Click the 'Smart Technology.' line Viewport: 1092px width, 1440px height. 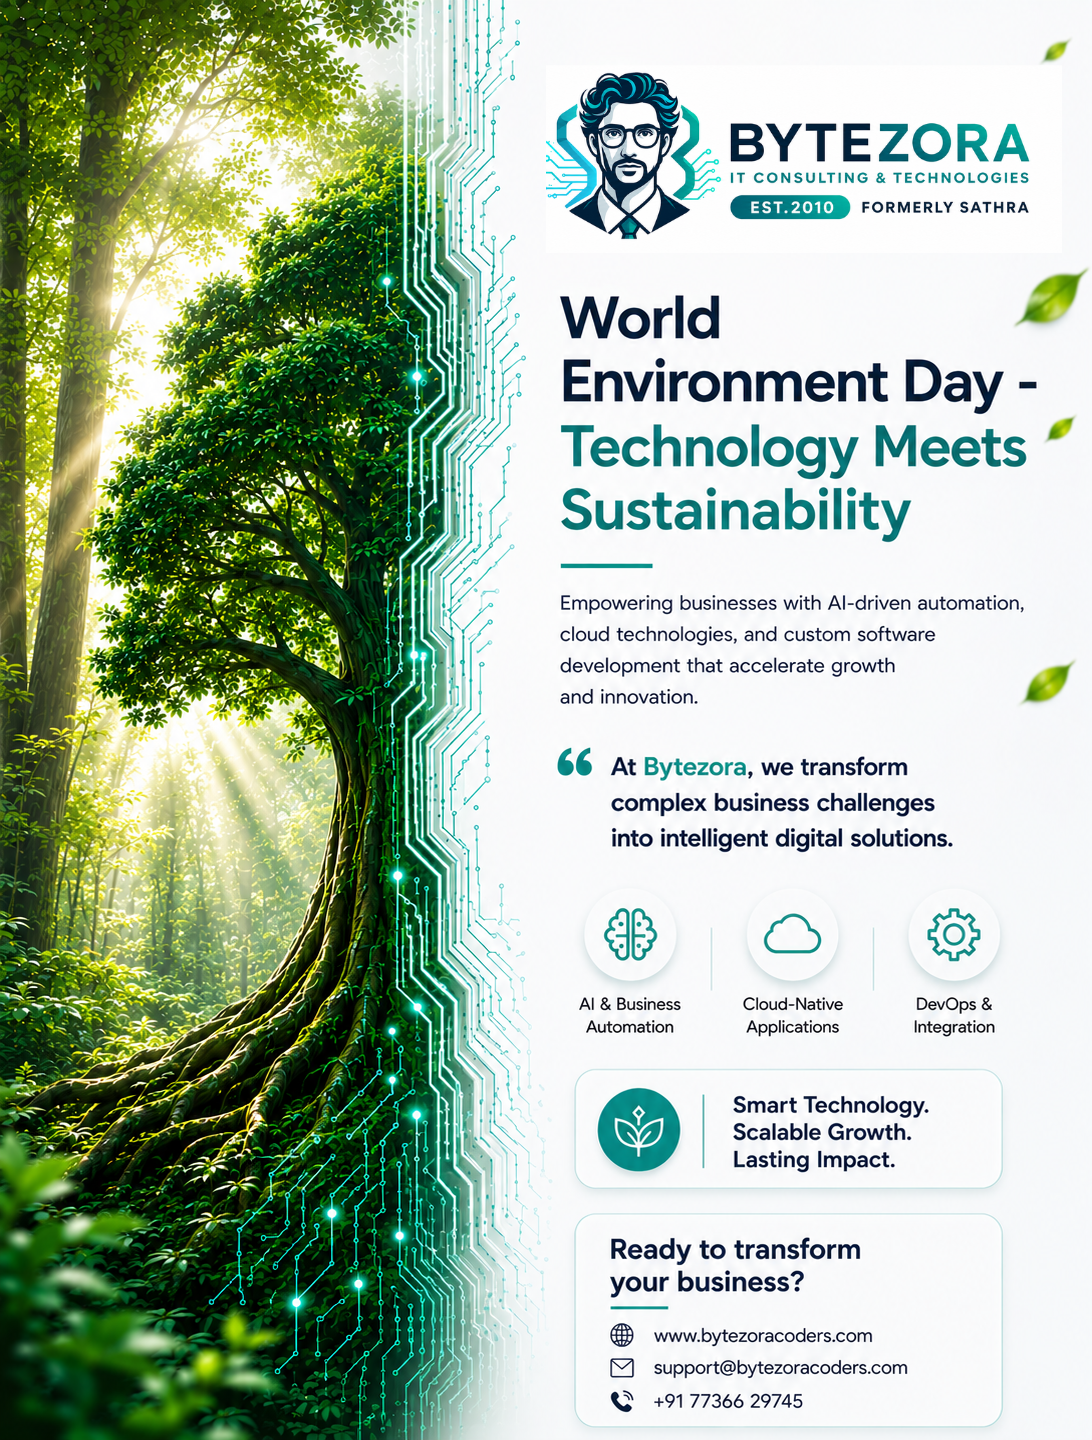(831, 1105)
